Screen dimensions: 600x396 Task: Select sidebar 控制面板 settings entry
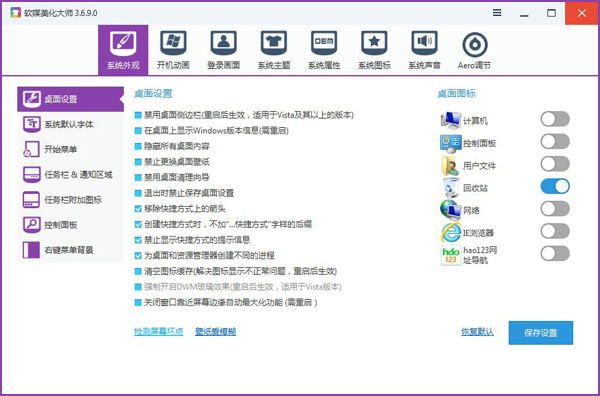coord(70,225)
